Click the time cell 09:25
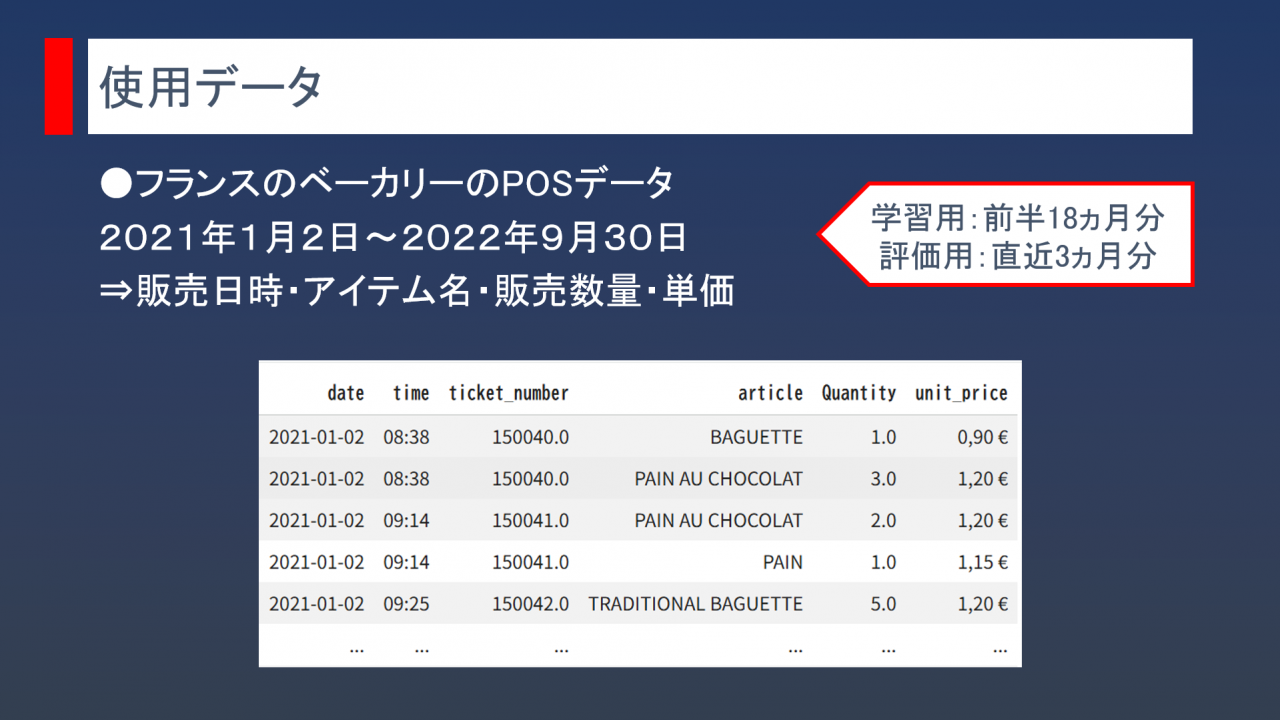This screenshot has height=720, width=1280. (x=406, y=604)
